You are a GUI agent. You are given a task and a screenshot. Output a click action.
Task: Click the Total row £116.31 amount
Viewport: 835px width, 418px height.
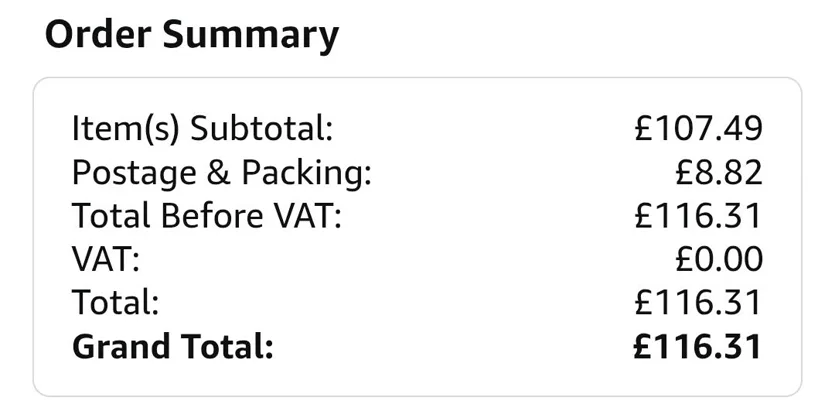pyautogui.click(x=698, y=303)
